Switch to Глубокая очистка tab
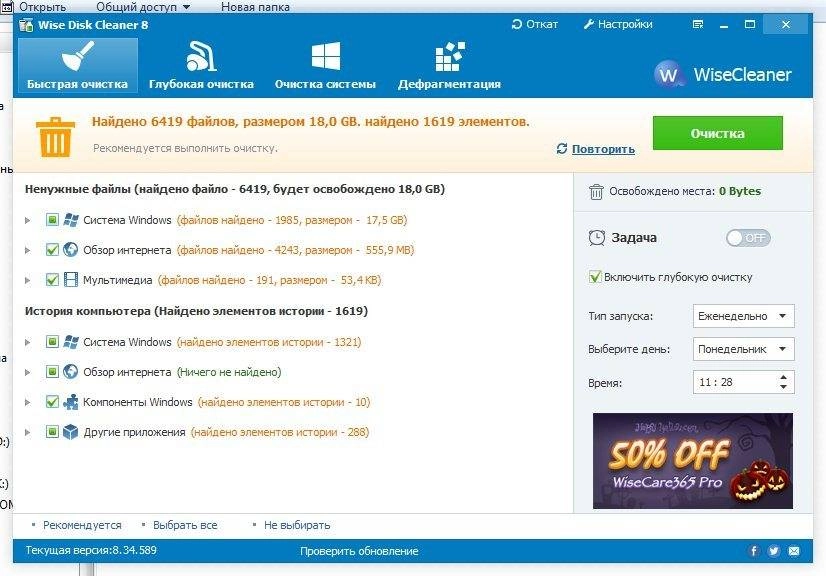826x576 pixels. click(201, 65)
